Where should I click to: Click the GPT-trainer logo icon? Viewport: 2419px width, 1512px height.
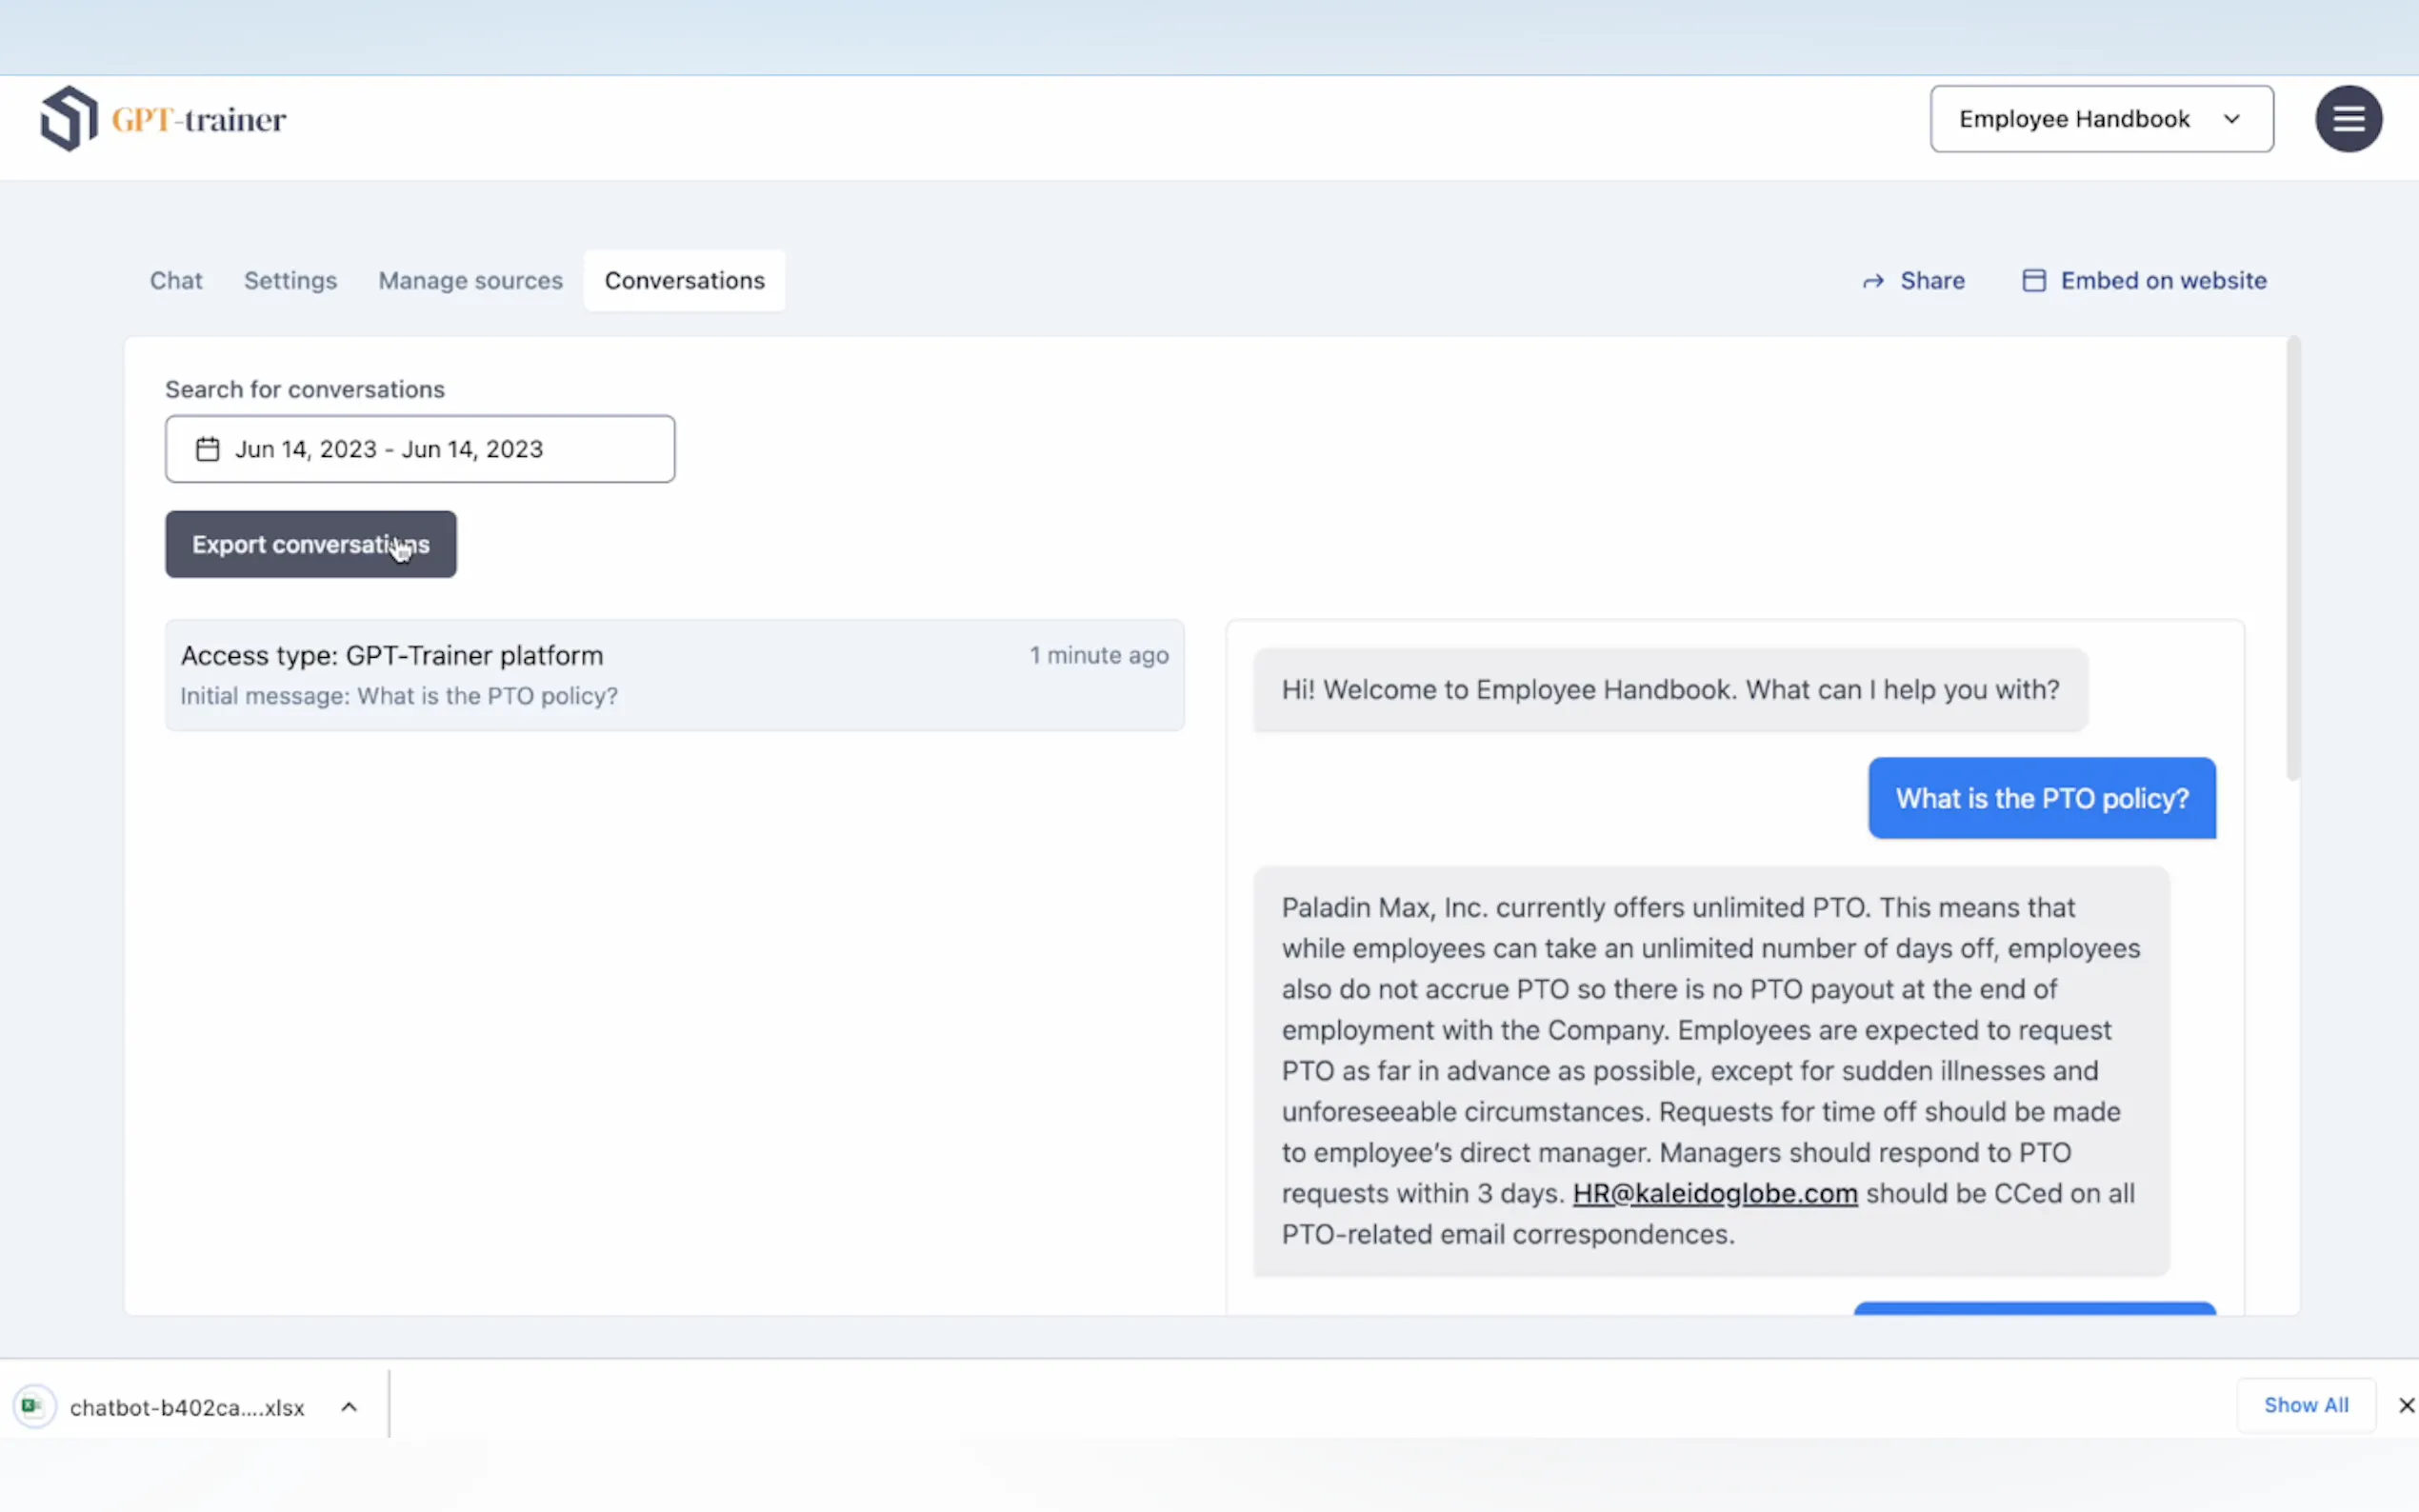pos(69,119)
